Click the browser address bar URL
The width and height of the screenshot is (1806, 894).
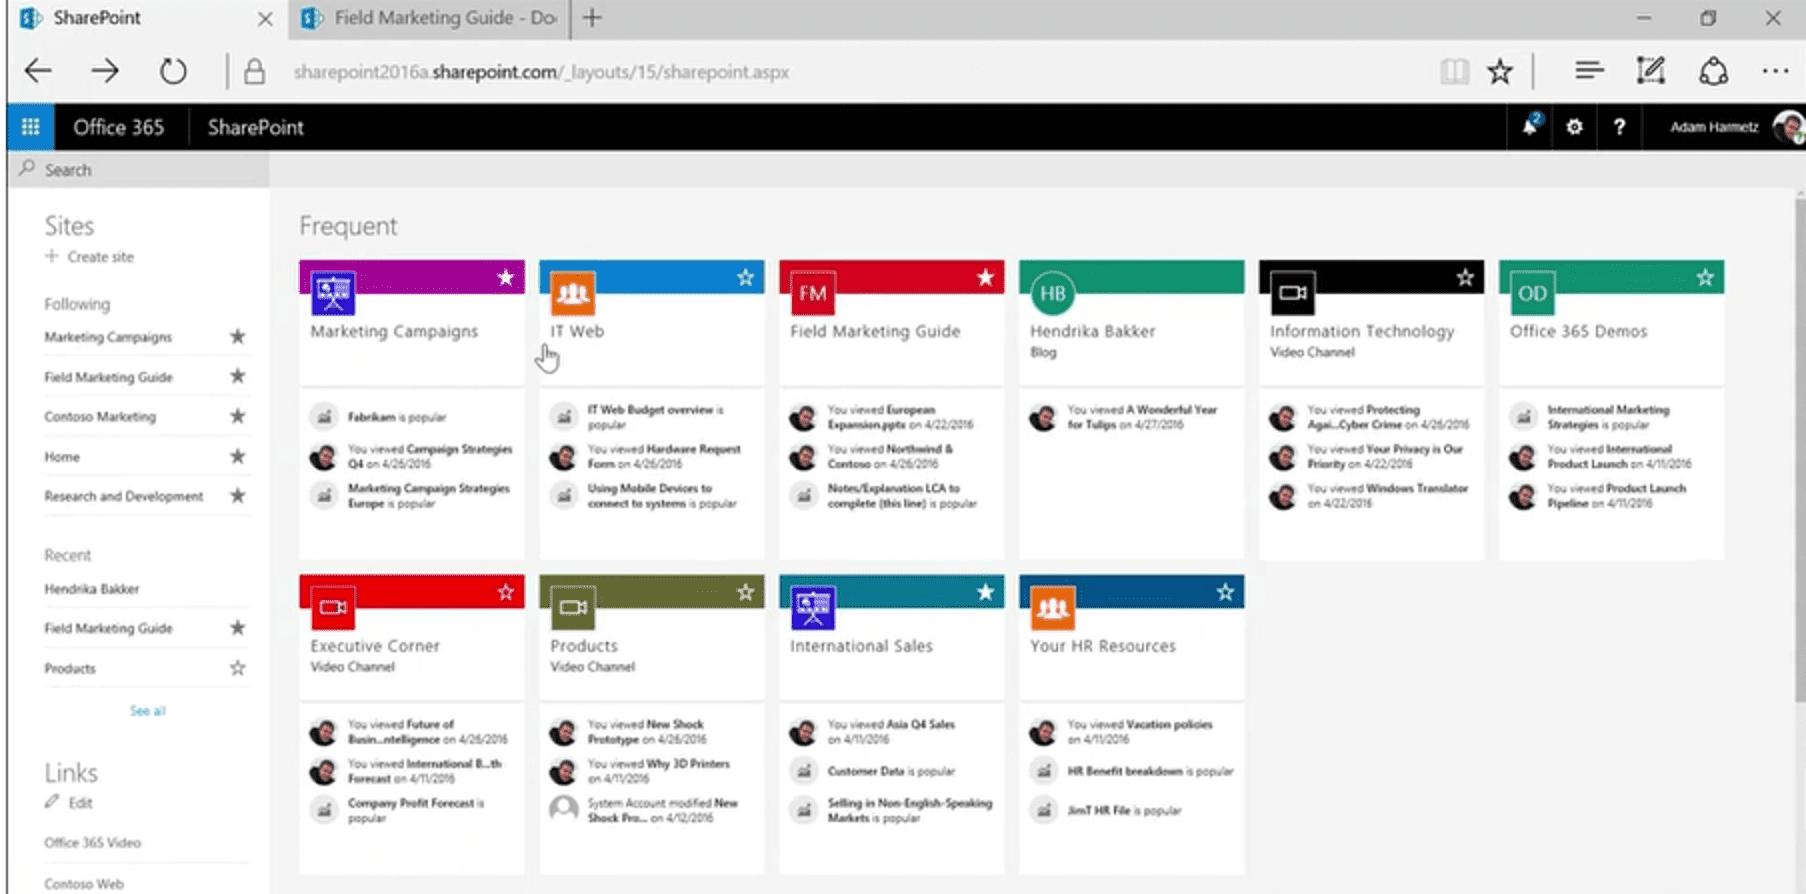click(541, 72)
